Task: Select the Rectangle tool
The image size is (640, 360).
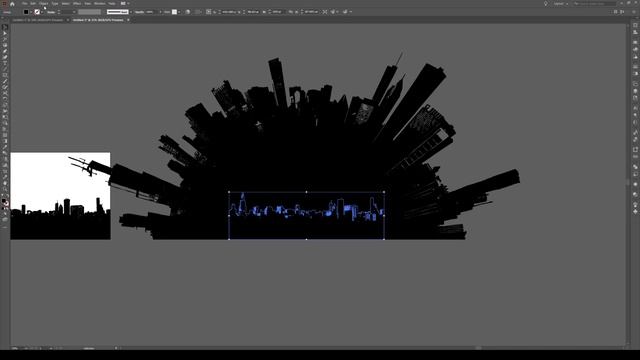Action: tap(5, 76)
